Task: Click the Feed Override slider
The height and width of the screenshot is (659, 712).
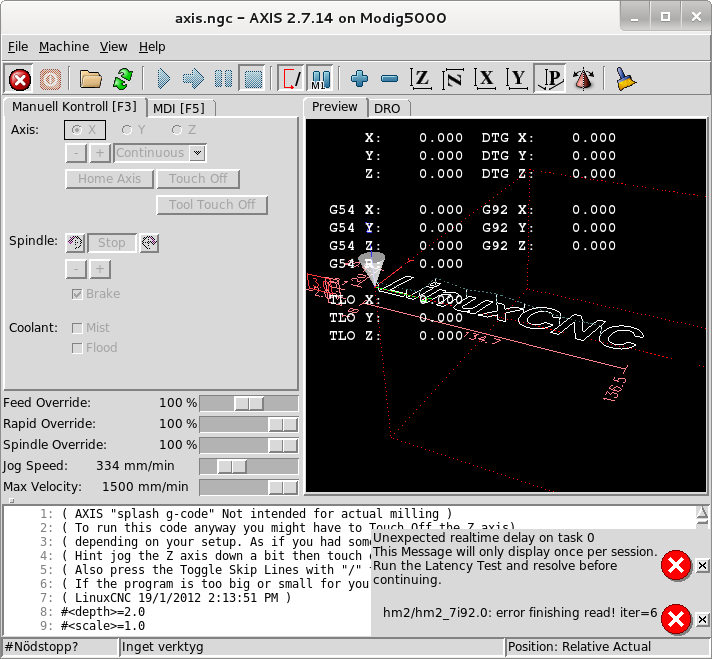Action: coord(249,403)
